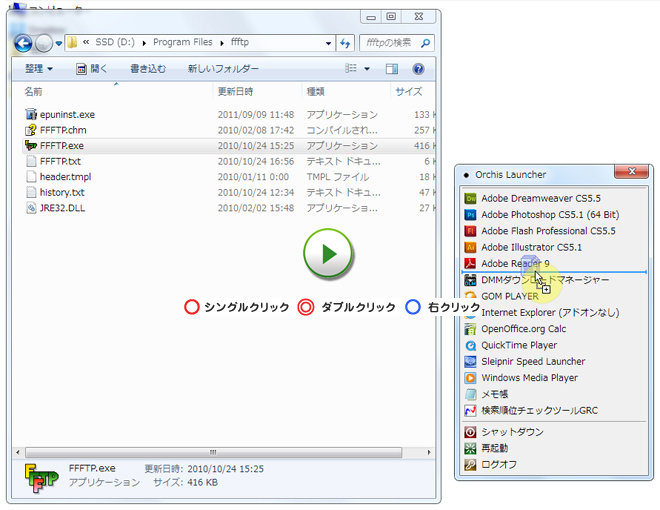Sort by the 種類 column header
660x510 pixels.
point(316,91)
